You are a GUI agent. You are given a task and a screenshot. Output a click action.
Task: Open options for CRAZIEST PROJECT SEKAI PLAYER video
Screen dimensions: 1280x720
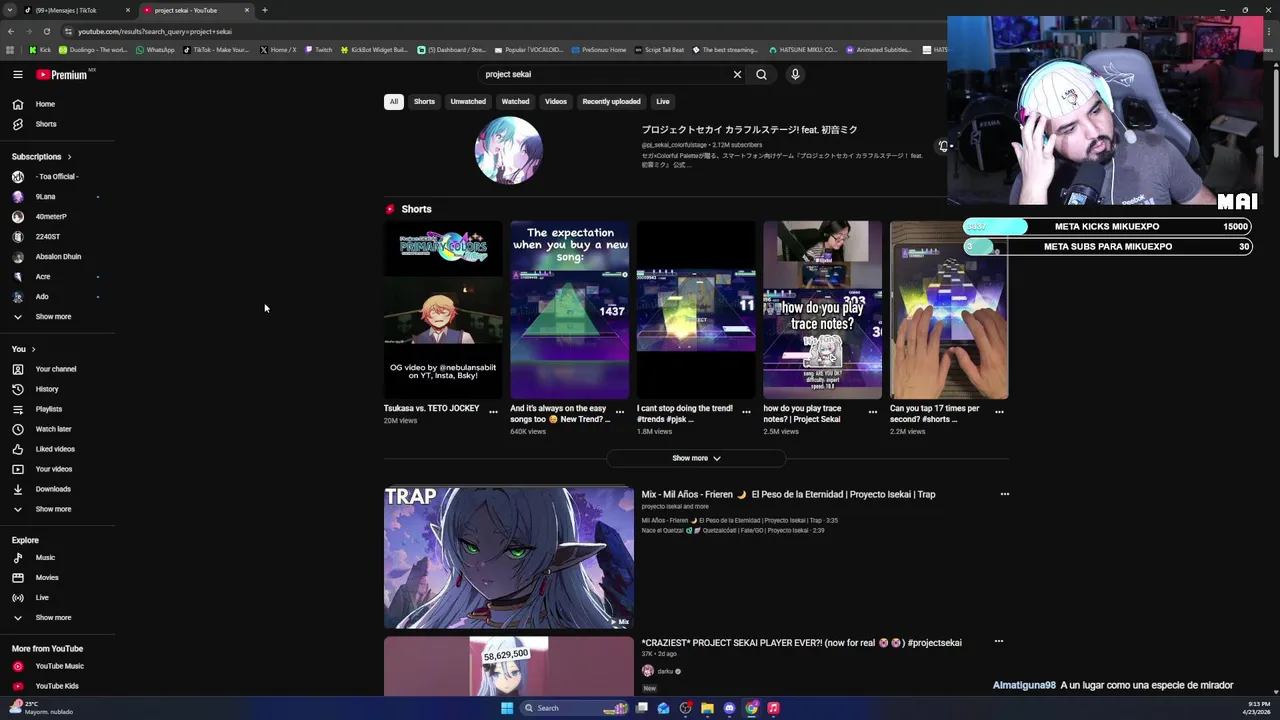[998, 641]
